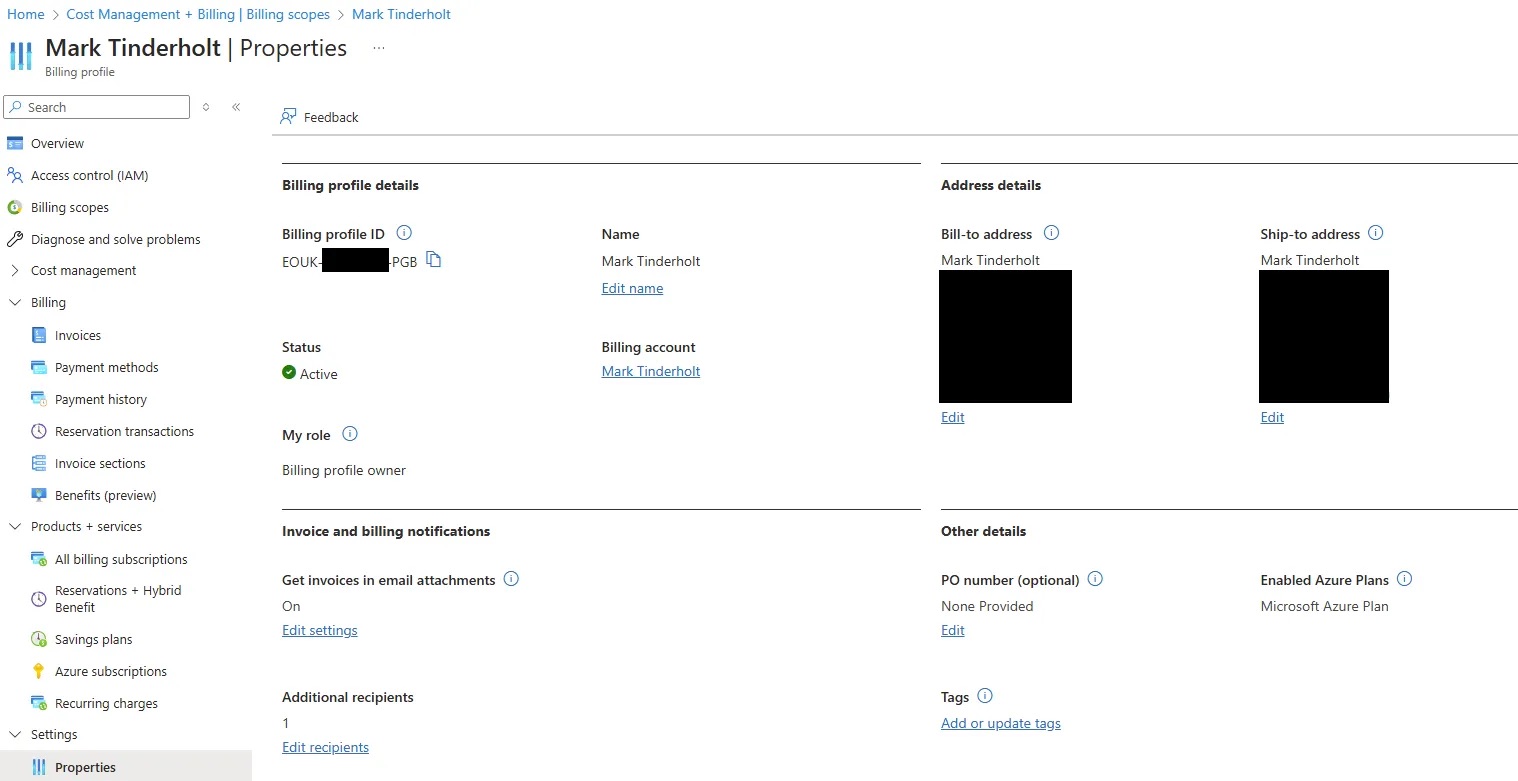Image resolution: width=1518 pixels, height=781 pixels.
Task: Click info icon next to My role
Action: 350,434
